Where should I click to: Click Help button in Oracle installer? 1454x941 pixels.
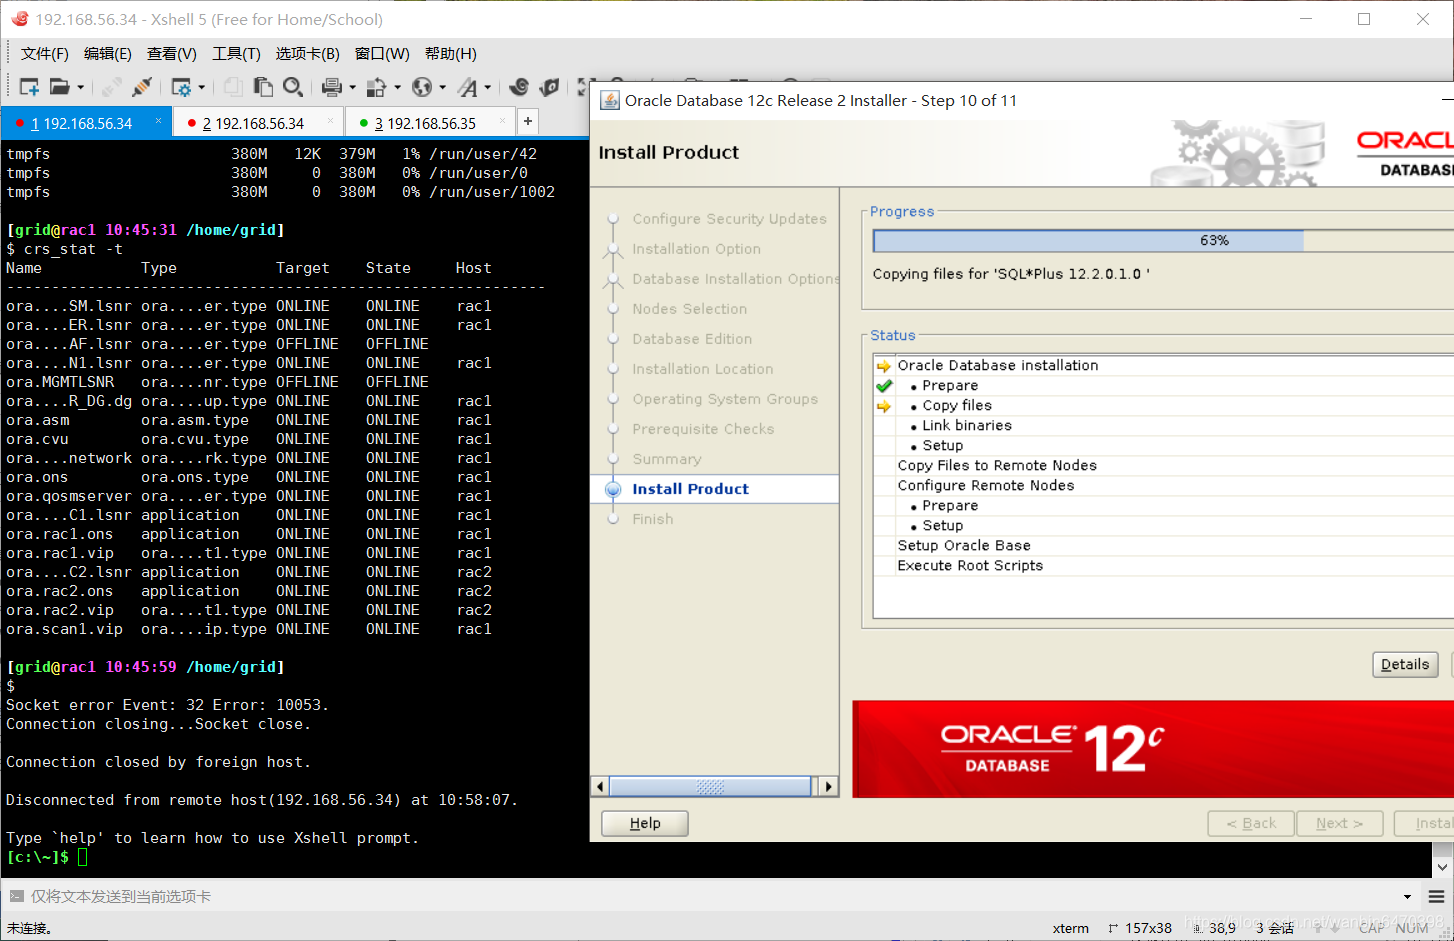coord(645,823)
